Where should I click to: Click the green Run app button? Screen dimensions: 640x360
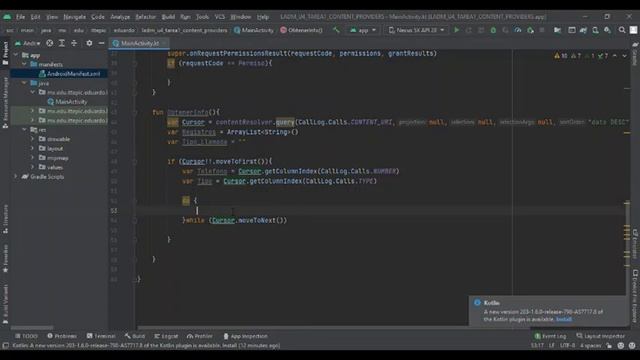coord(456,30)
